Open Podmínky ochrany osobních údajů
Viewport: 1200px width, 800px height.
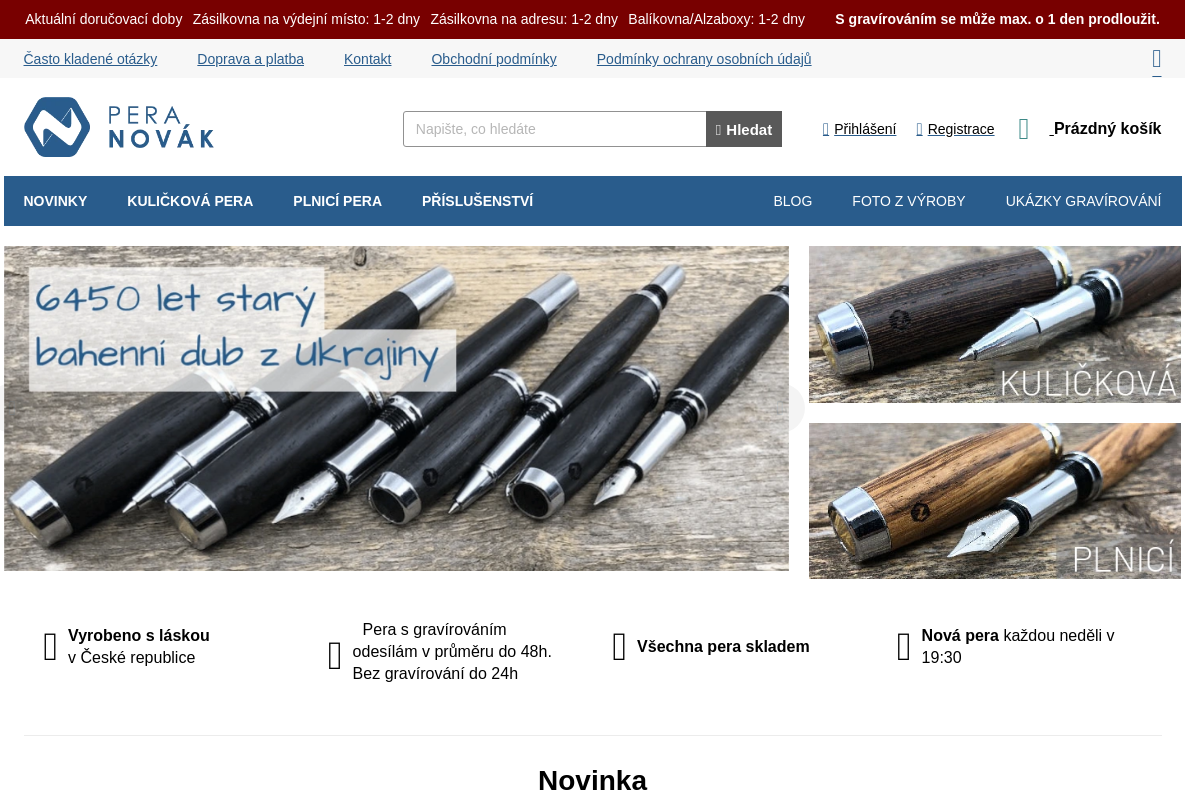point(704,59)
